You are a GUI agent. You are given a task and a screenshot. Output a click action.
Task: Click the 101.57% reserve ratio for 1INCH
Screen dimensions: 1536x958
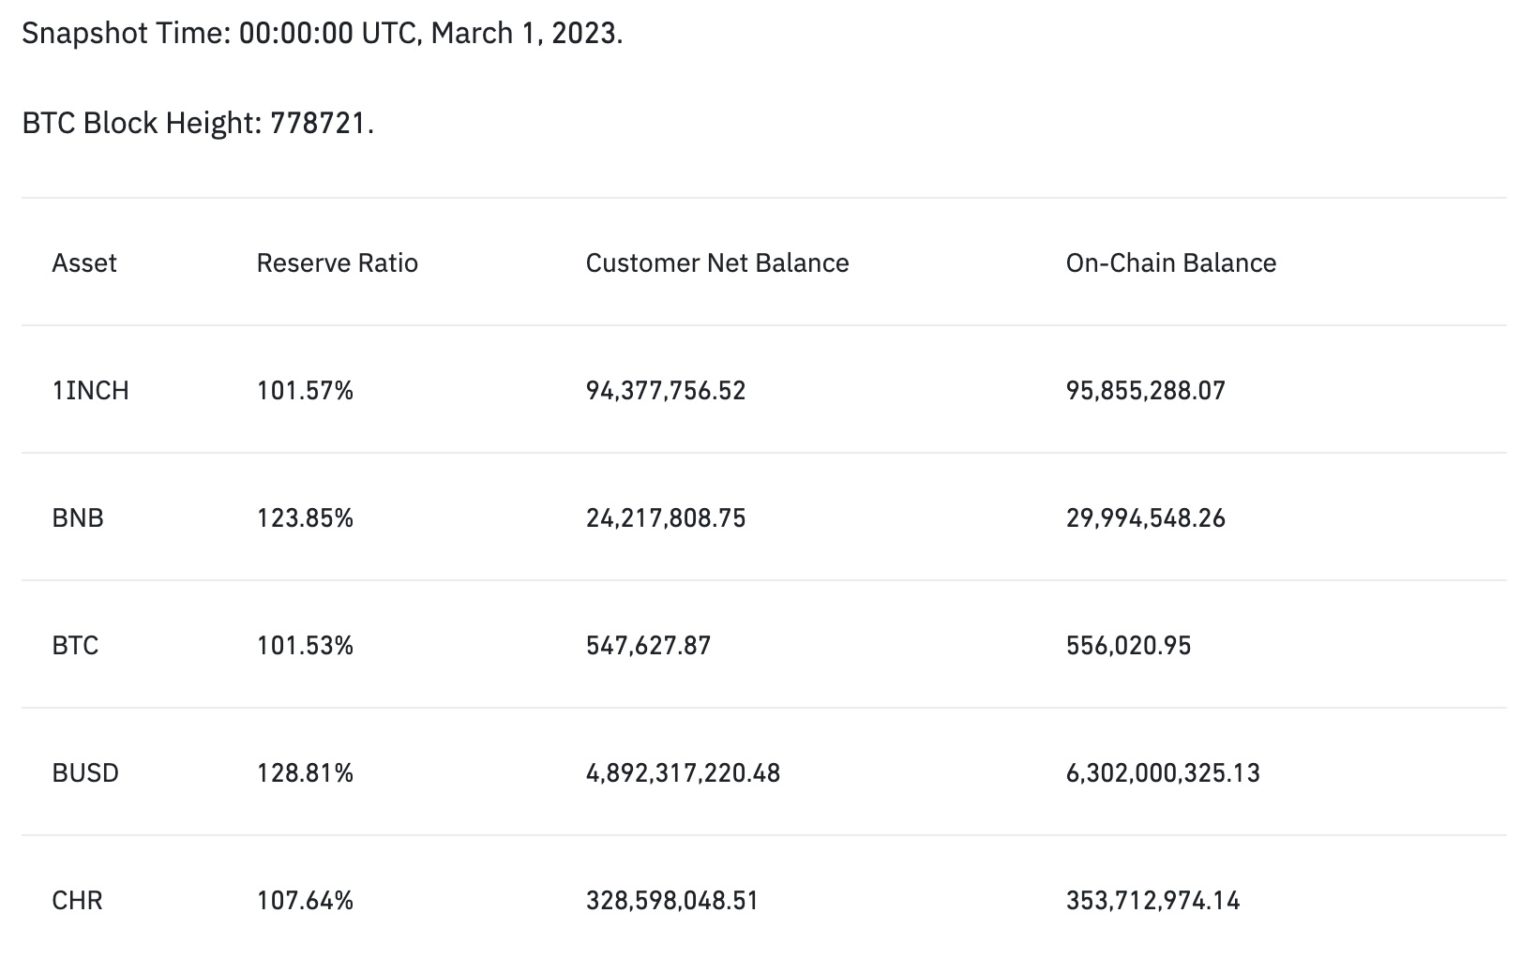[x=305, y=390]
